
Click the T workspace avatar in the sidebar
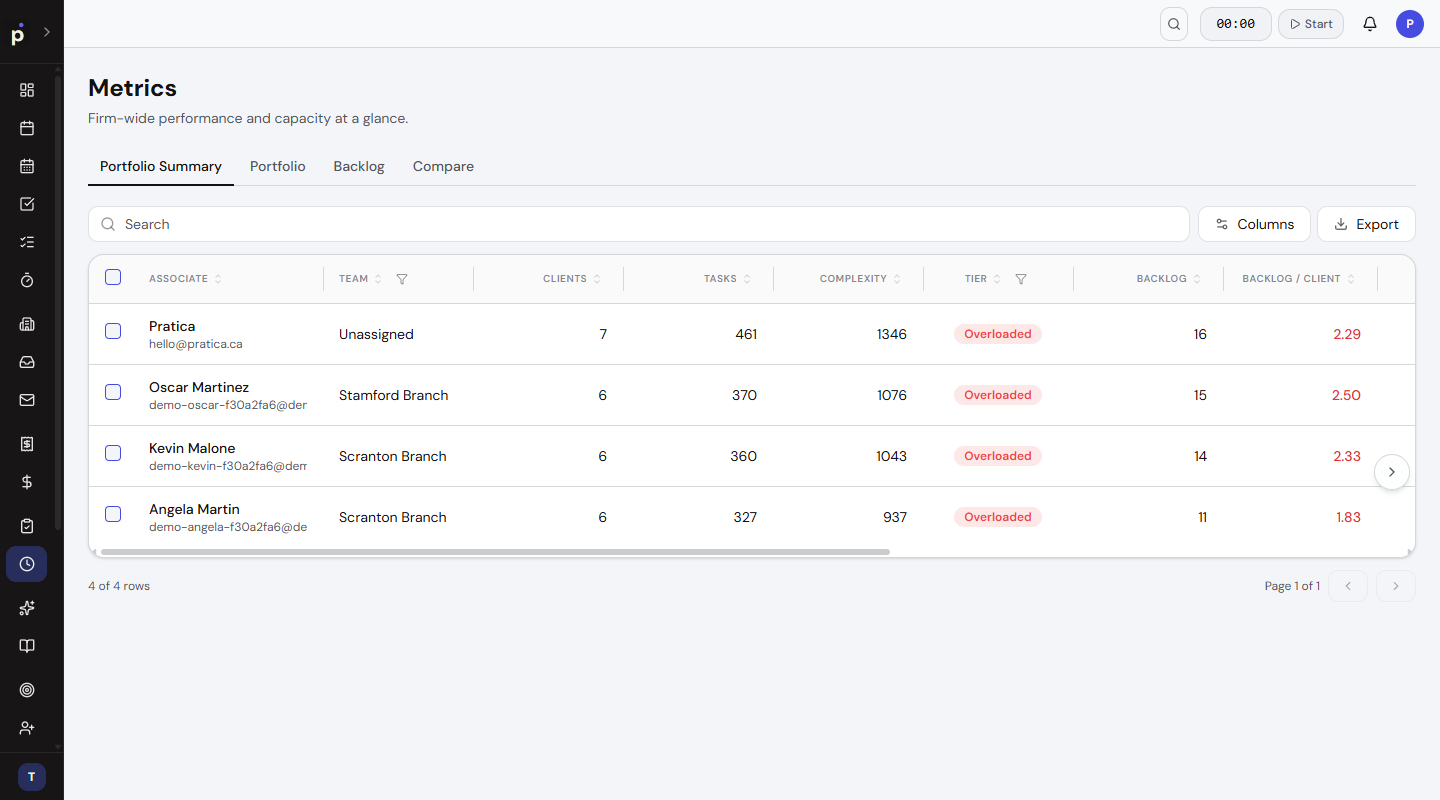(x=32, y=777)
